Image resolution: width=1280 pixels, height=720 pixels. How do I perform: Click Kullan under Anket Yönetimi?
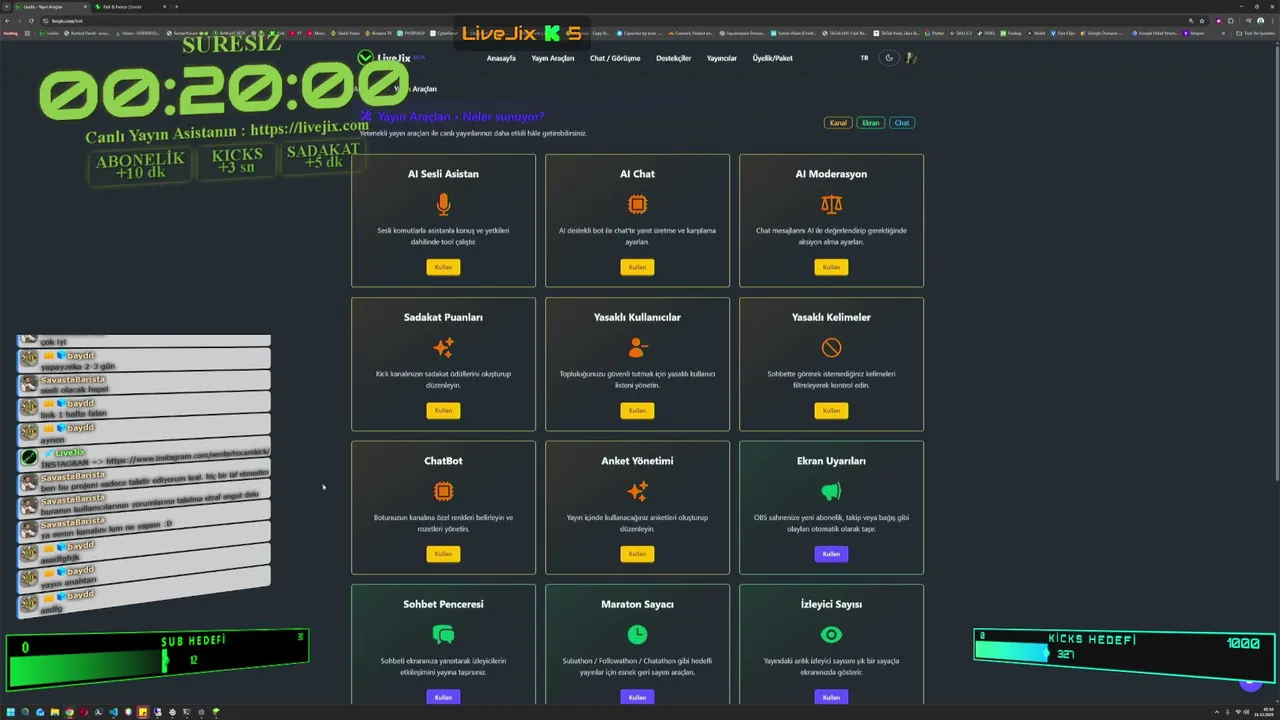637,554
